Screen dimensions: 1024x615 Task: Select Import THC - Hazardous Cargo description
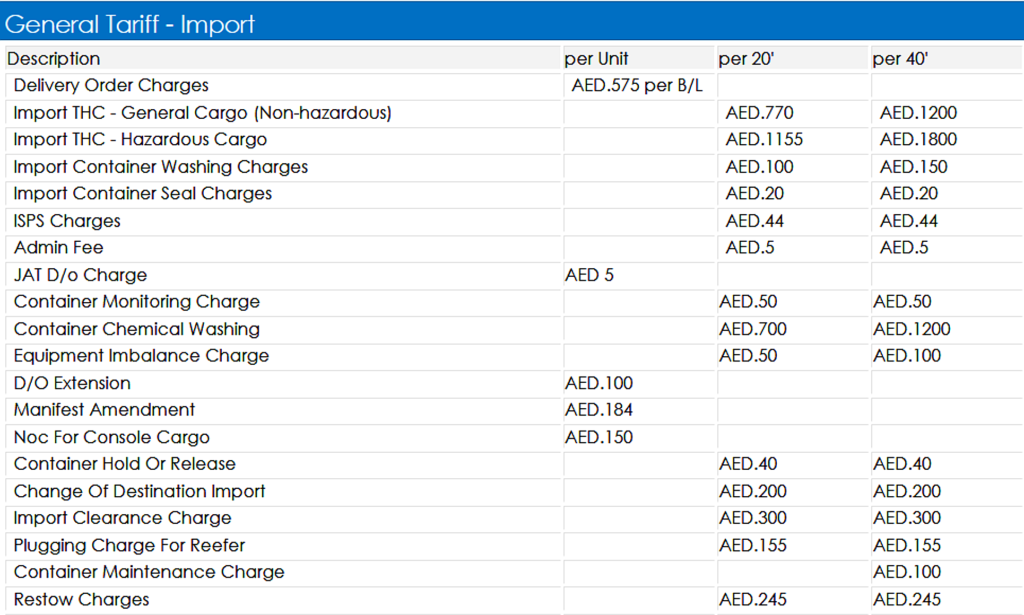click(140, 140)
